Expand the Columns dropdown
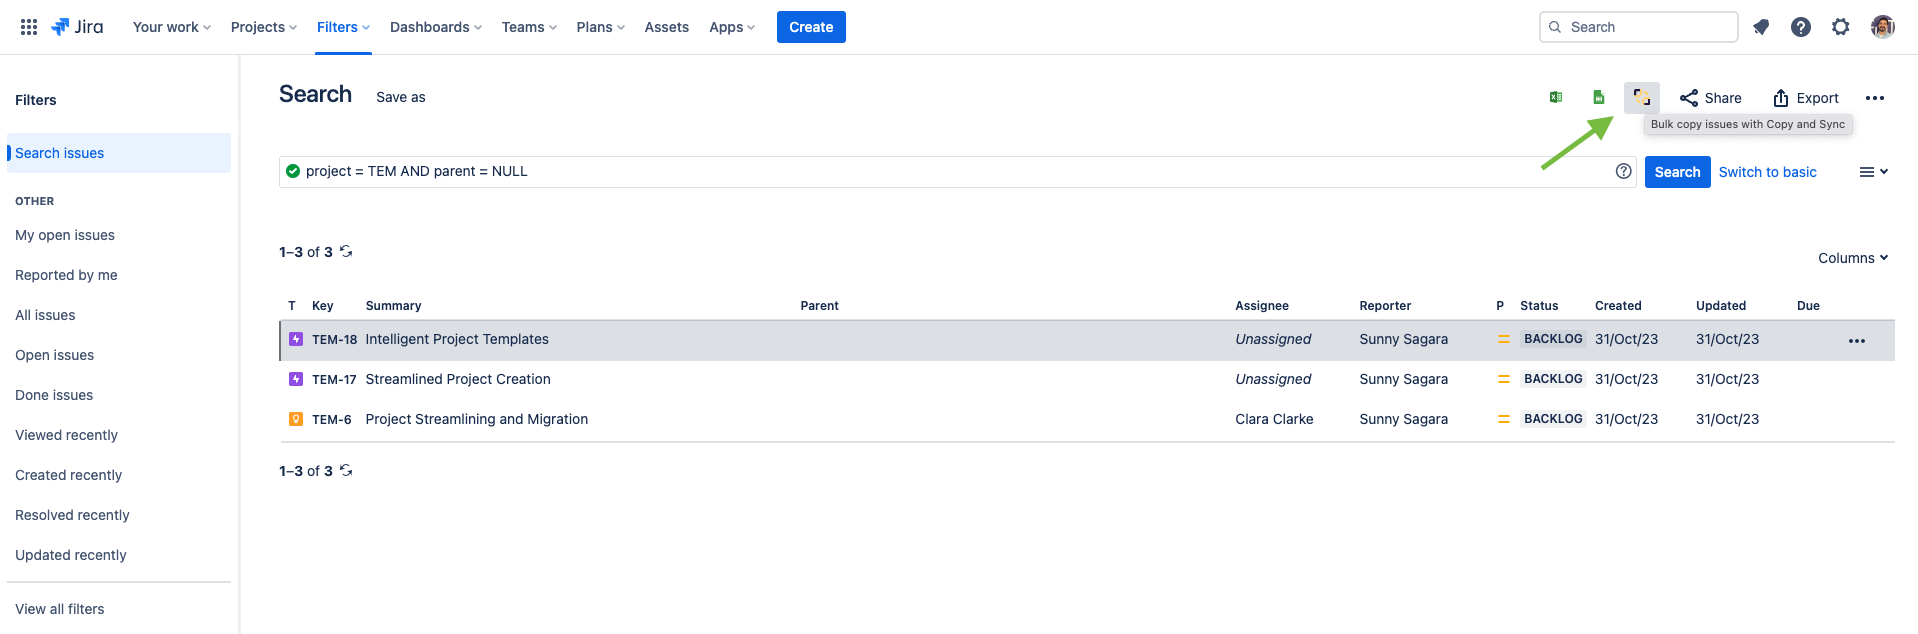1918x634 pixels. 1852,258
